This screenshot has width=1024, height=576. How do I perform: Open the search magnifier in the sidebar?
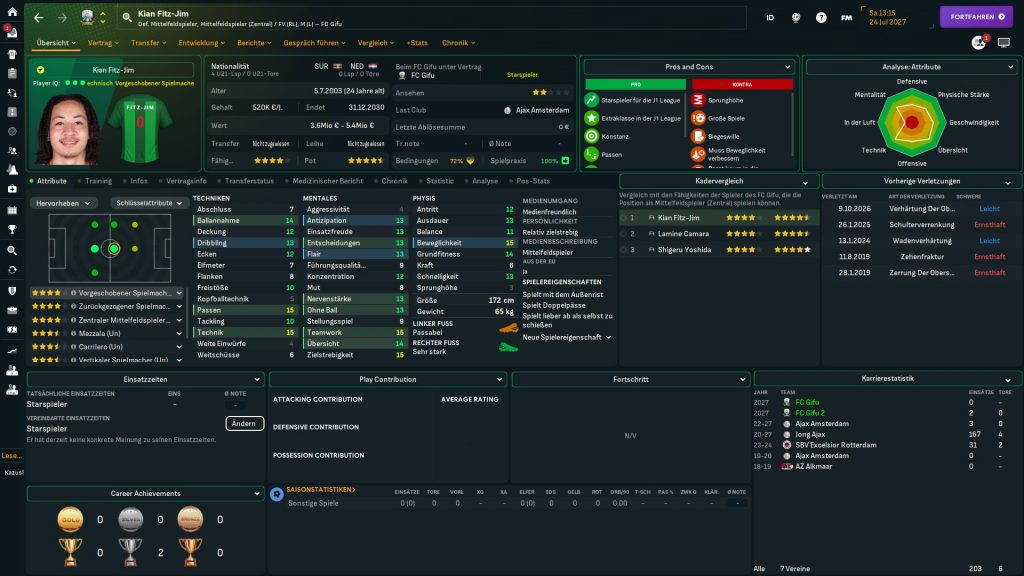click(x=12, y=250)
